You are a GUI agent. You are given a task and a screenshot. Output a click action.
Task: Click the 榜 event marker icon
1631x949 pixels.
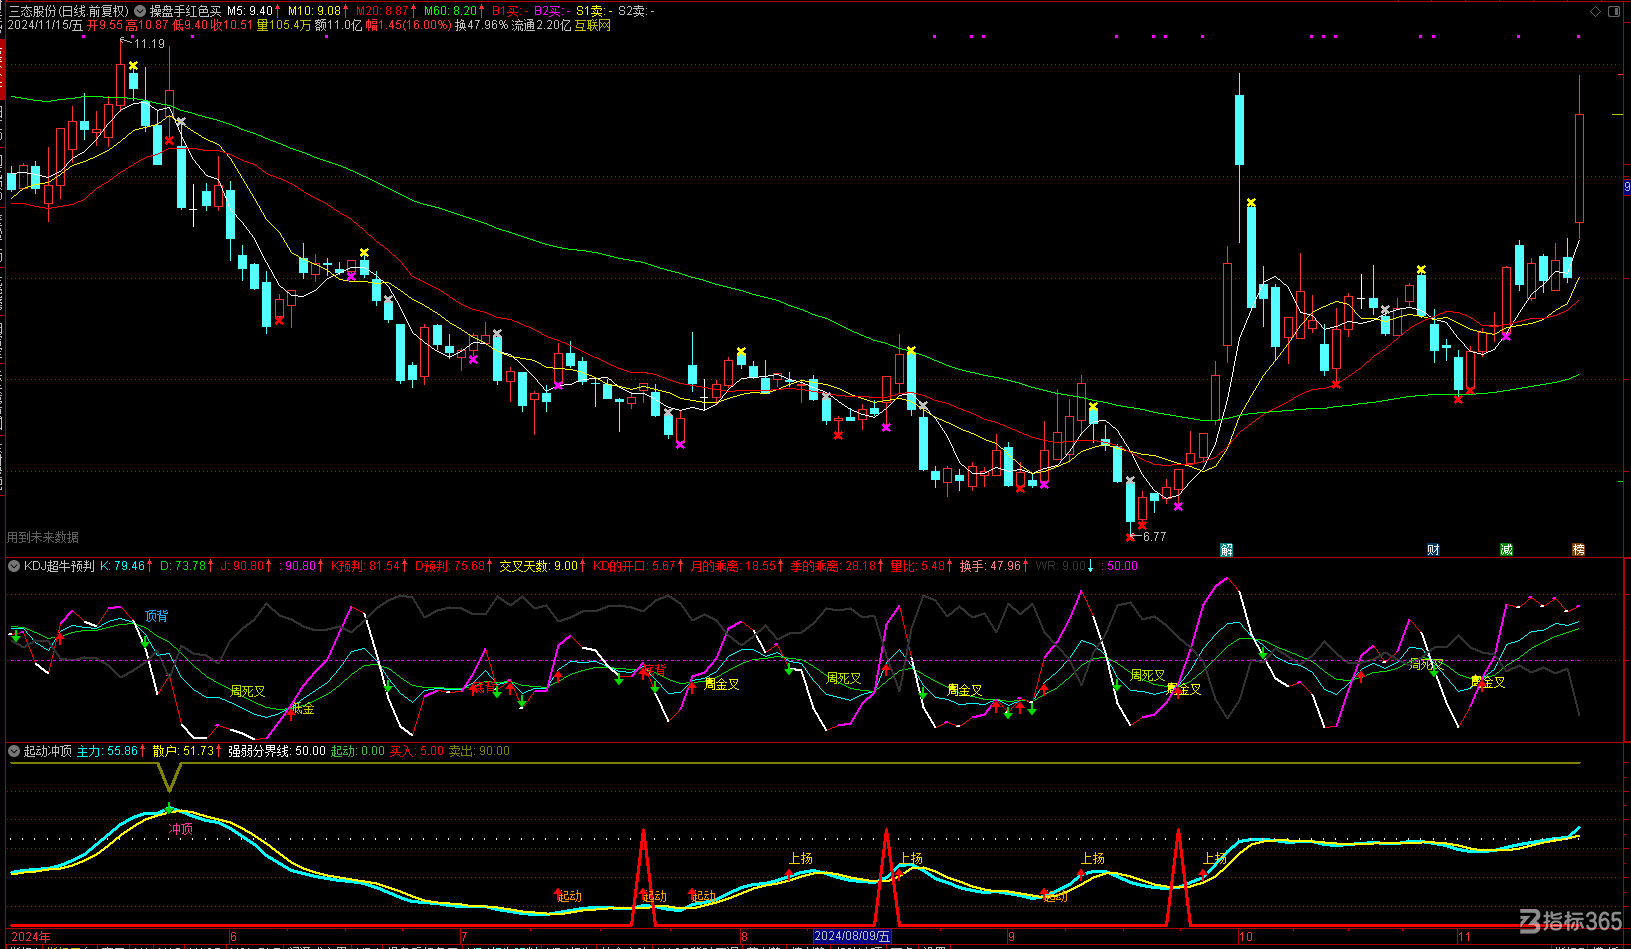coord(1578,549)
